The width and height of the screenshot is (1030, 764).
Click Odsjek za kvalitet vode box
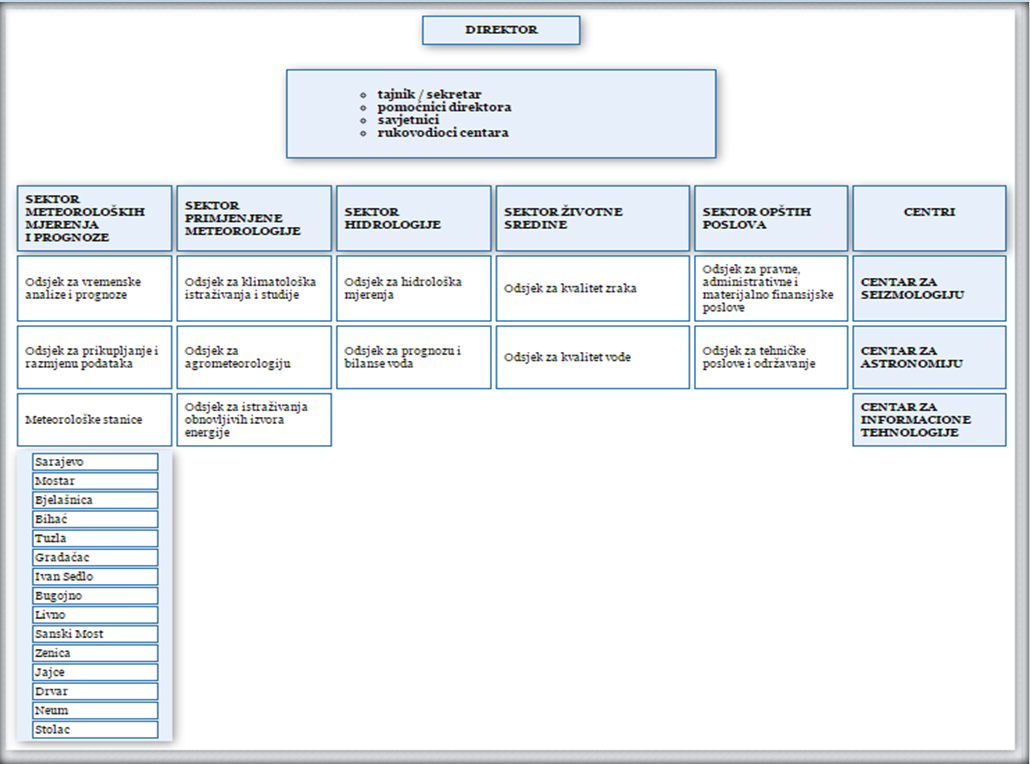[x=592, y=357]
